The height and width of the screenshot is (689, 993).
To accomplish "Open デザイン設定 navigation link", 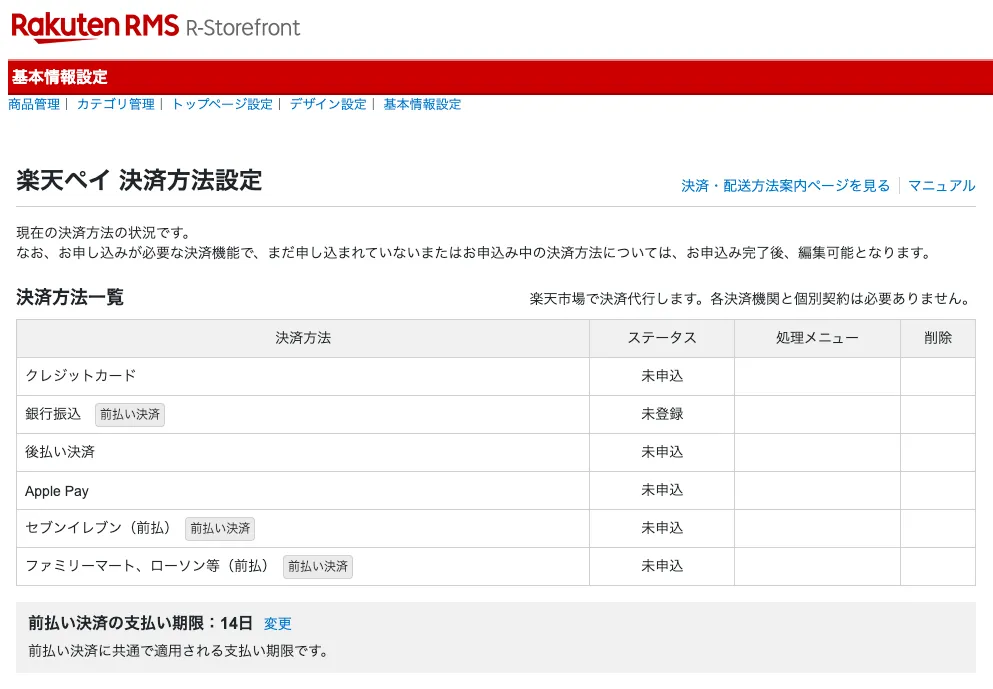I will [328, 104].
